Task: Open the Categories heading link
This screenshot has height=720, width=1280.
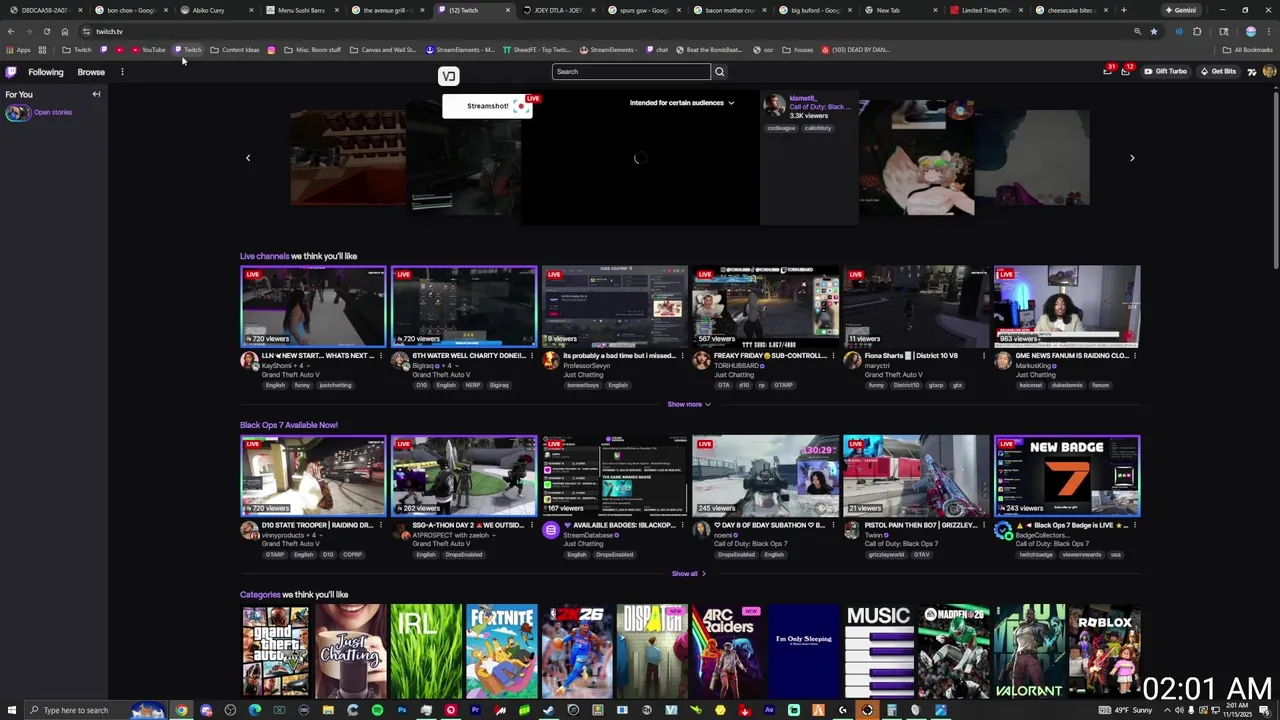Action: click(x=260, y=595)
